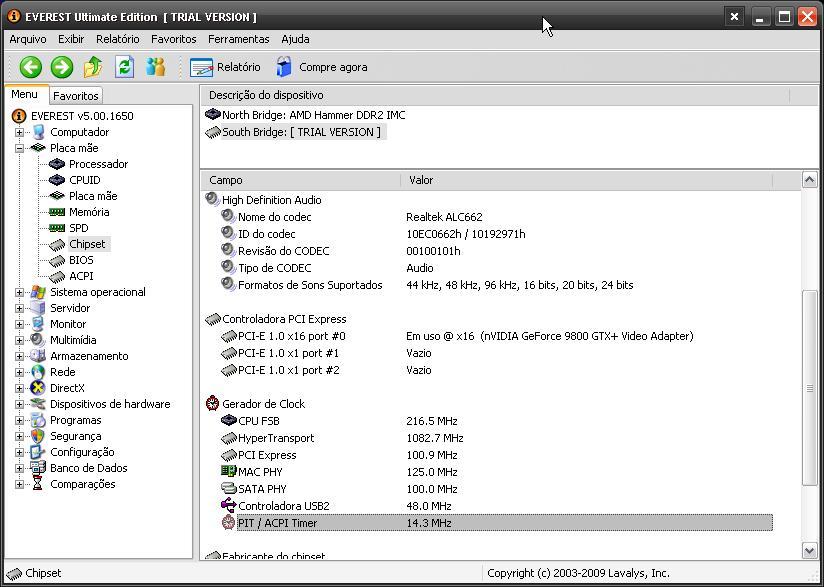This screenshot has height=587, width=824.
Task: Select the Configuração tree item
Action: click(x=82, y=452)
